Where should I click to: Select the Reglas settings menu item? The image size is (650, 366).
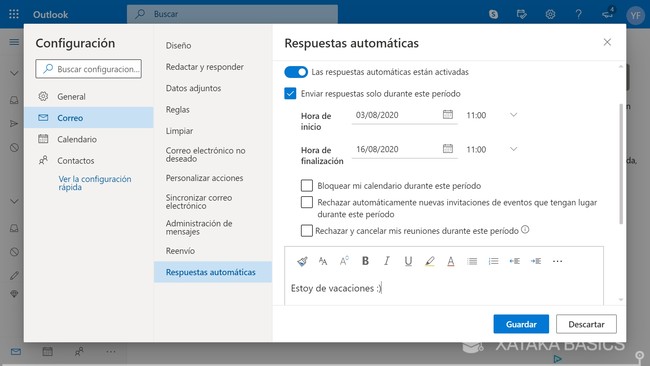coord(177,109)
